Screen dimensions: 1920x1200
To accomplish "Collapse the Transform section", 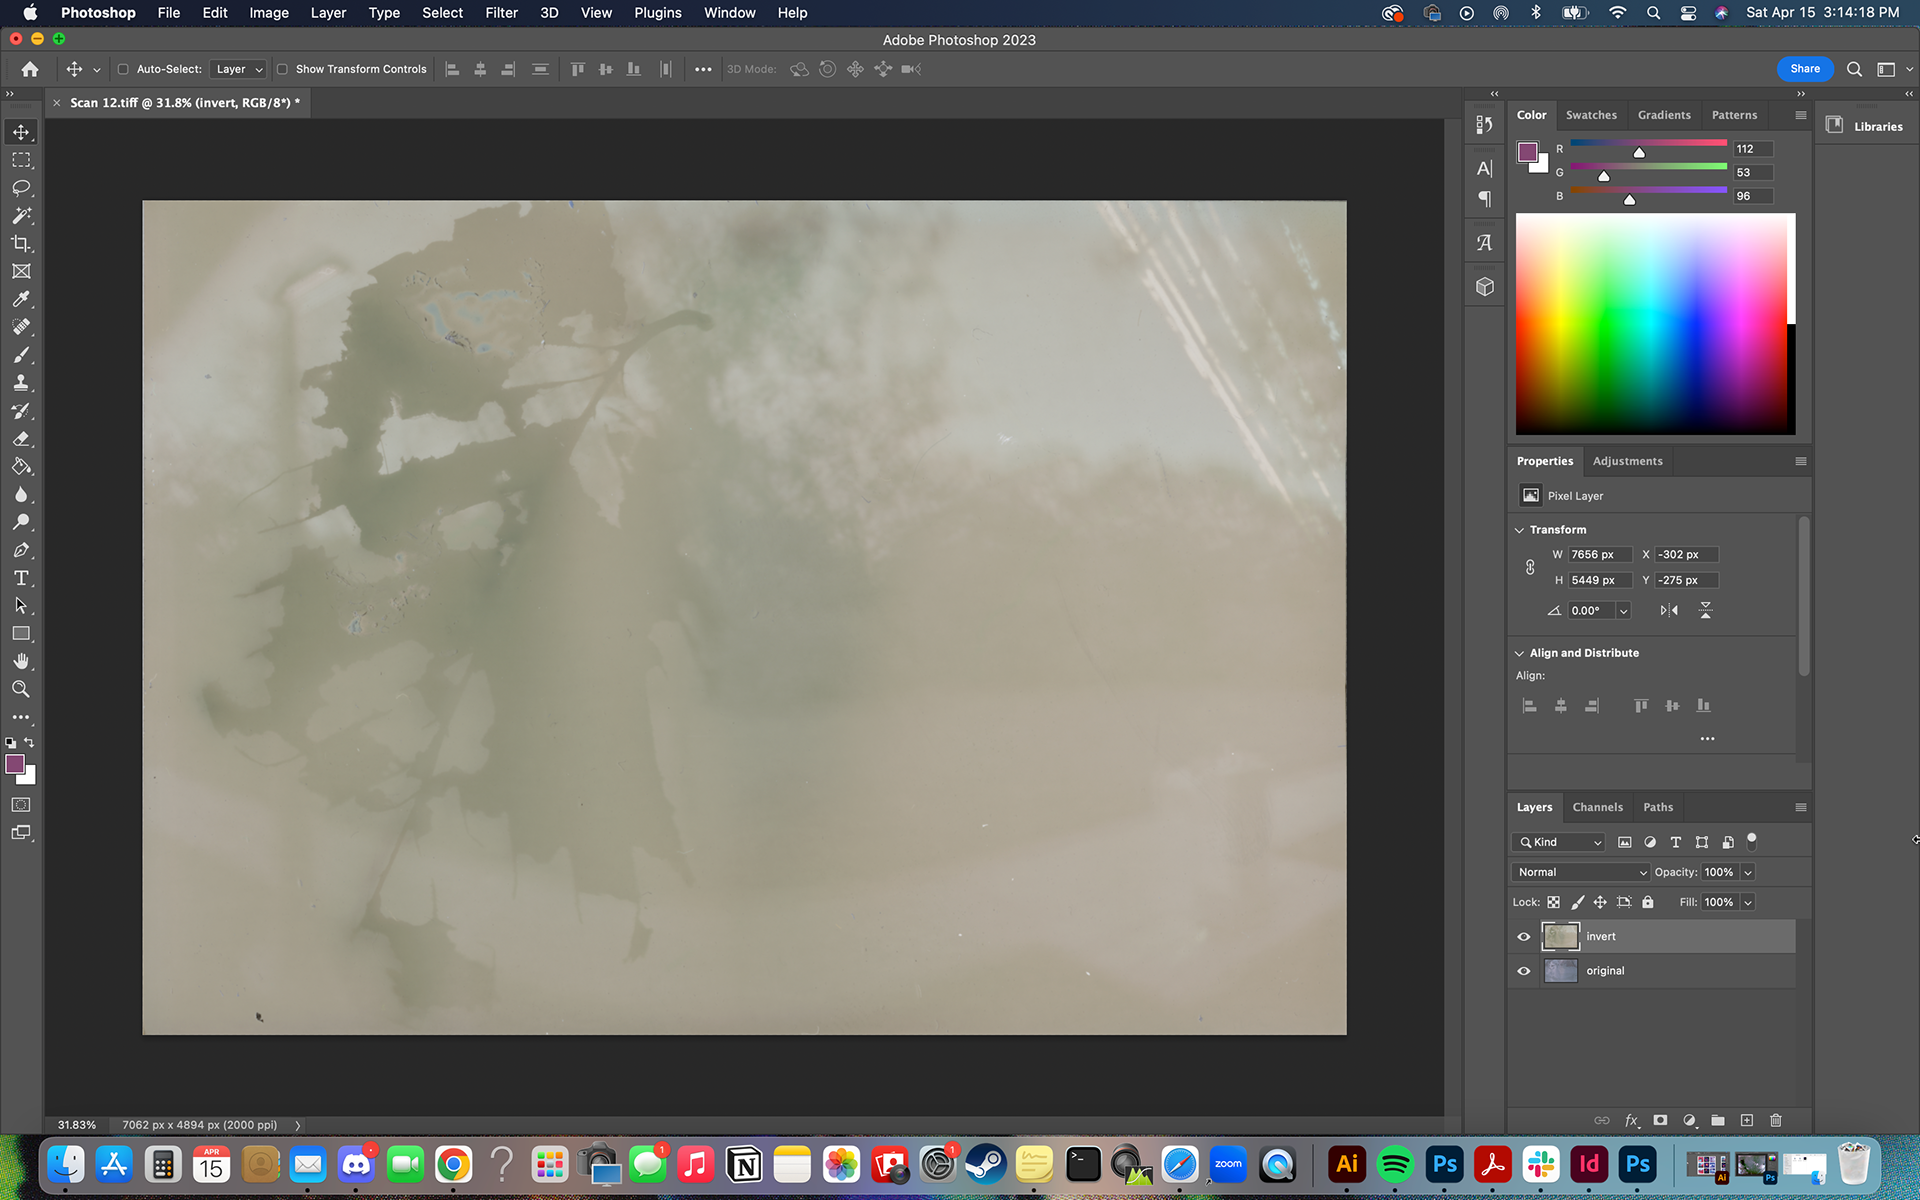I will point(1520,530).
